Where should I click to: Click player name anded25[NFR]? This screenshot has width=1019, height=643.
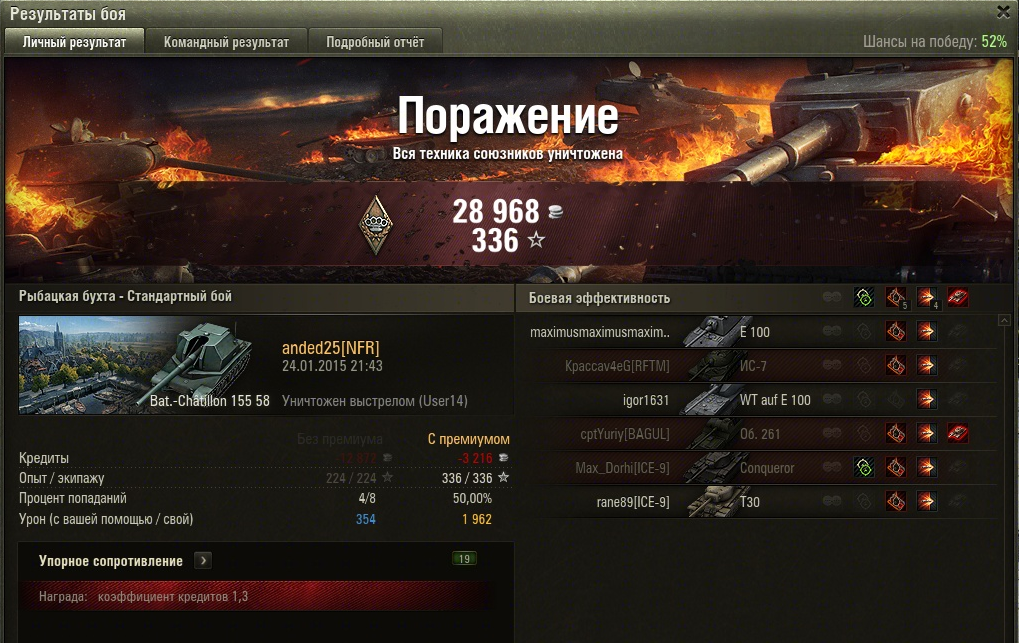330,348
